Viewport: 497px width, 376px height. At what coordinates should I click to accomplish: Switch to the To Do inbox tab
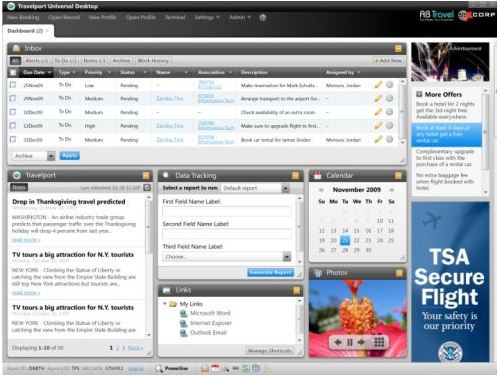pos(65,61)
